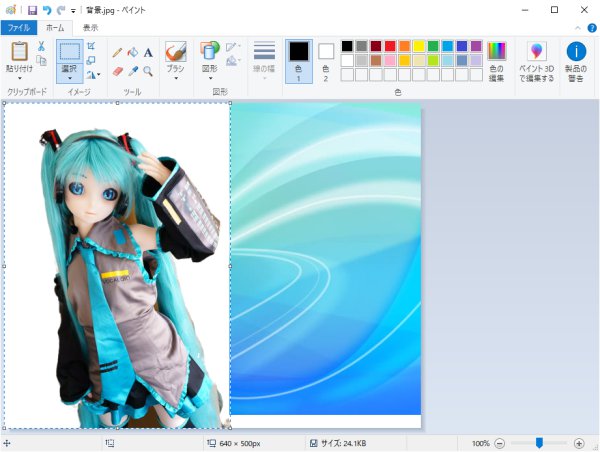Select the Eraser tool
This screenshot has height=452, width=600.
117,72
